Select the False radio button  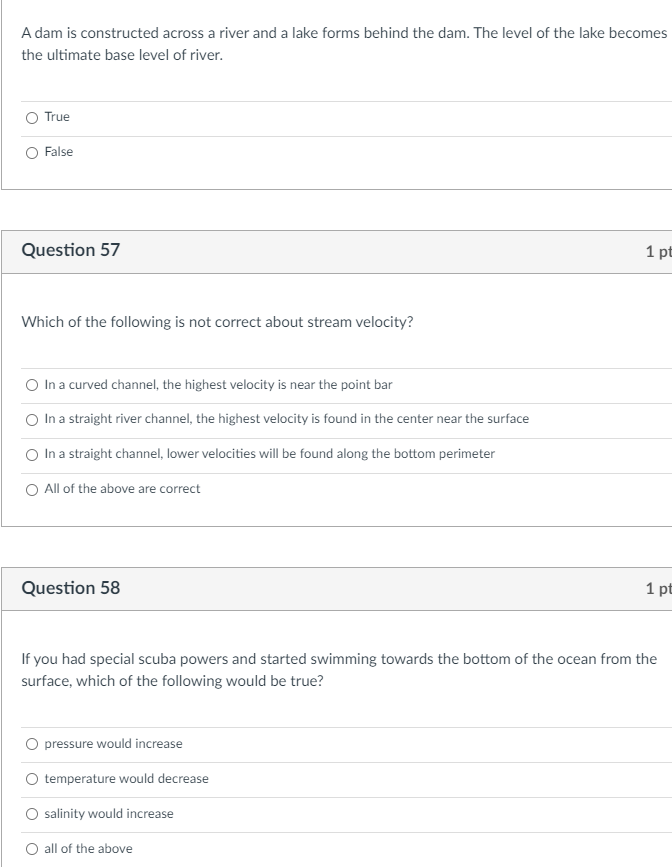point(33,153)
